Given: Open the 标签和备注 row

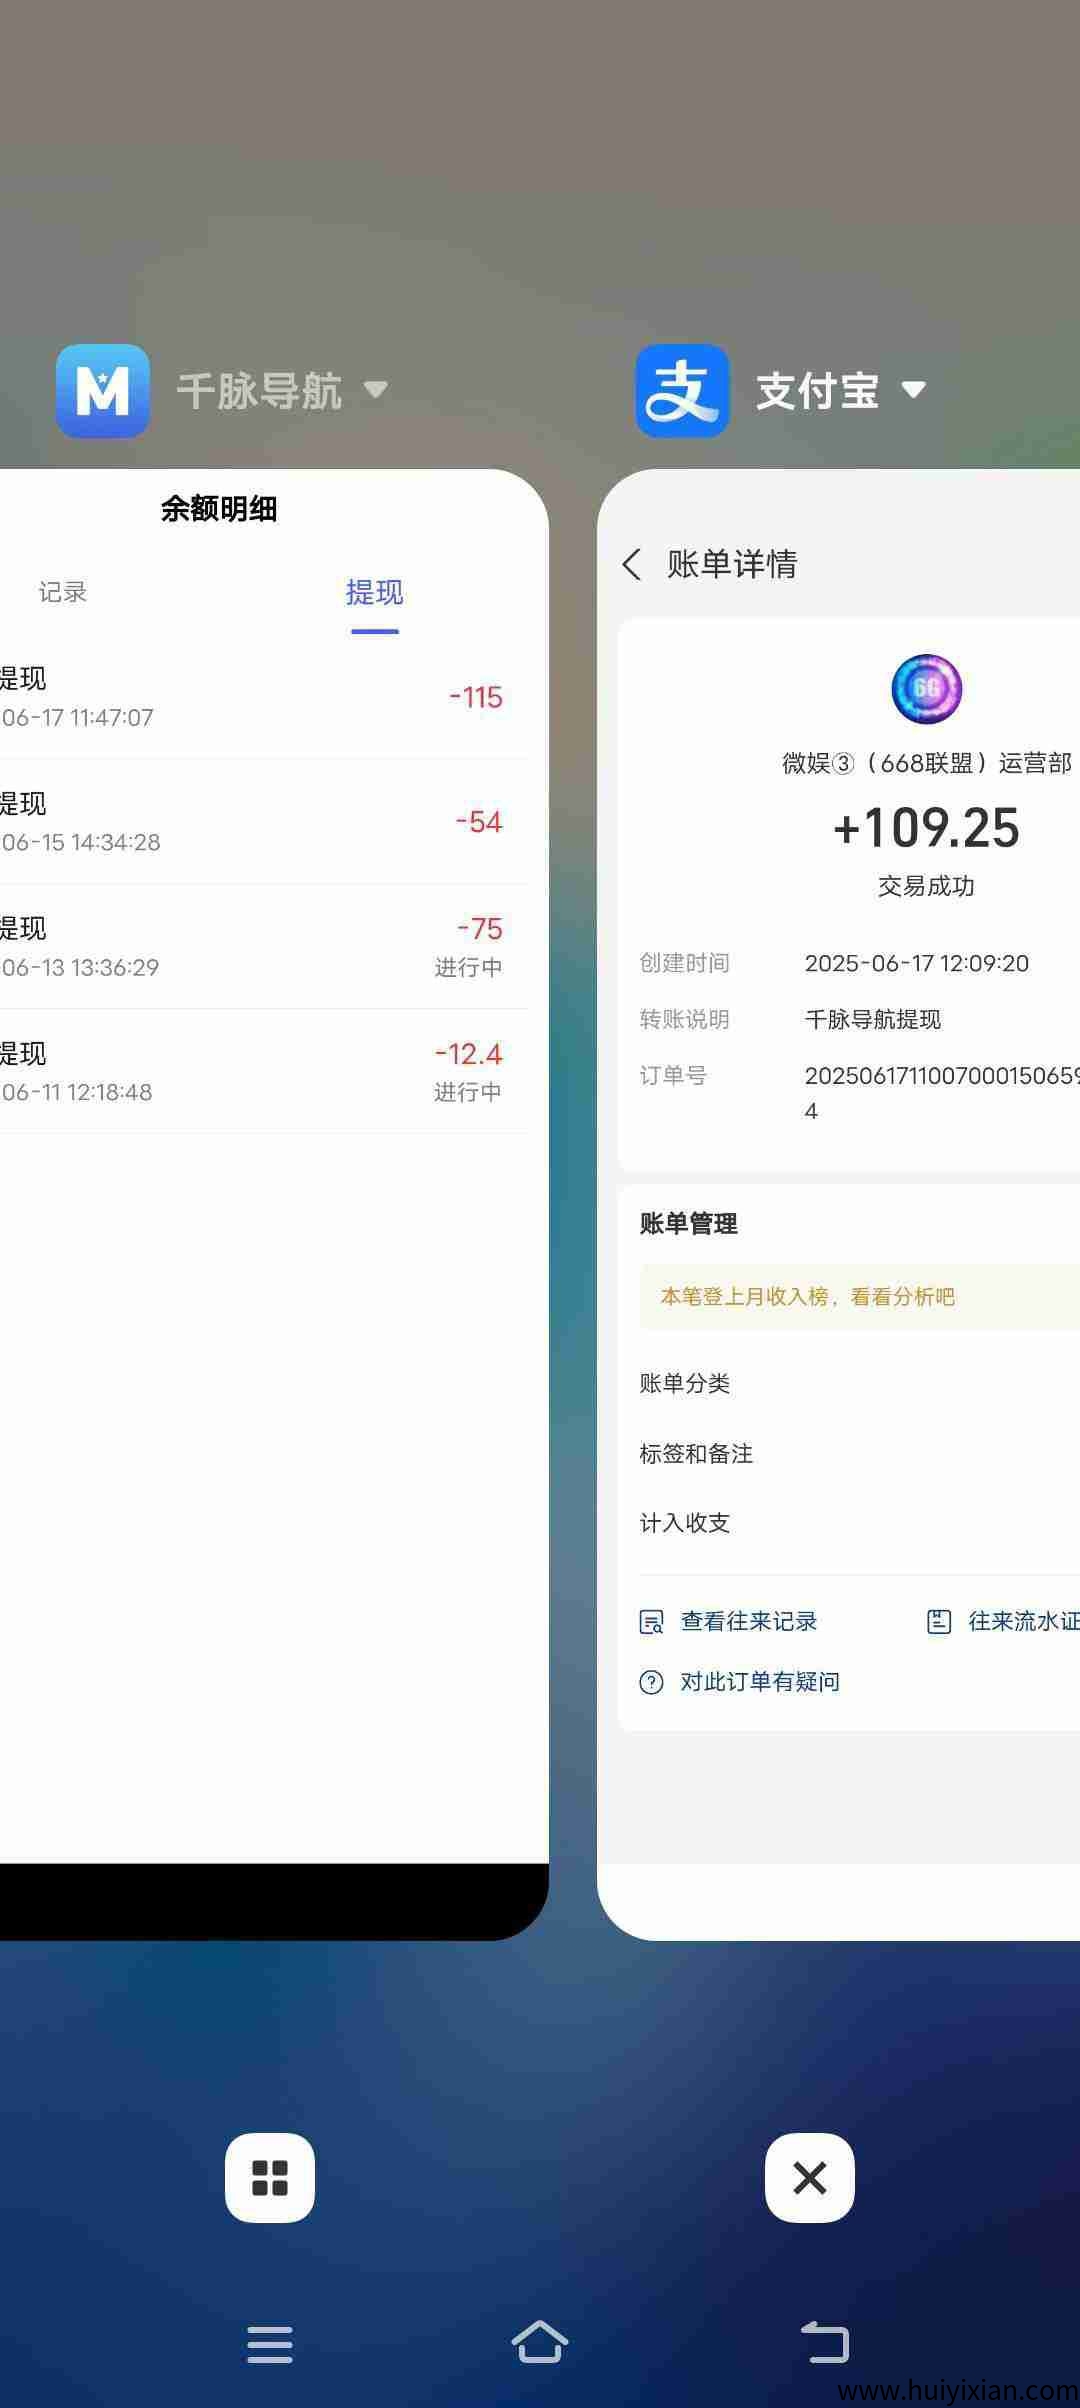Looking at the screenshot, I should 860,1454.
